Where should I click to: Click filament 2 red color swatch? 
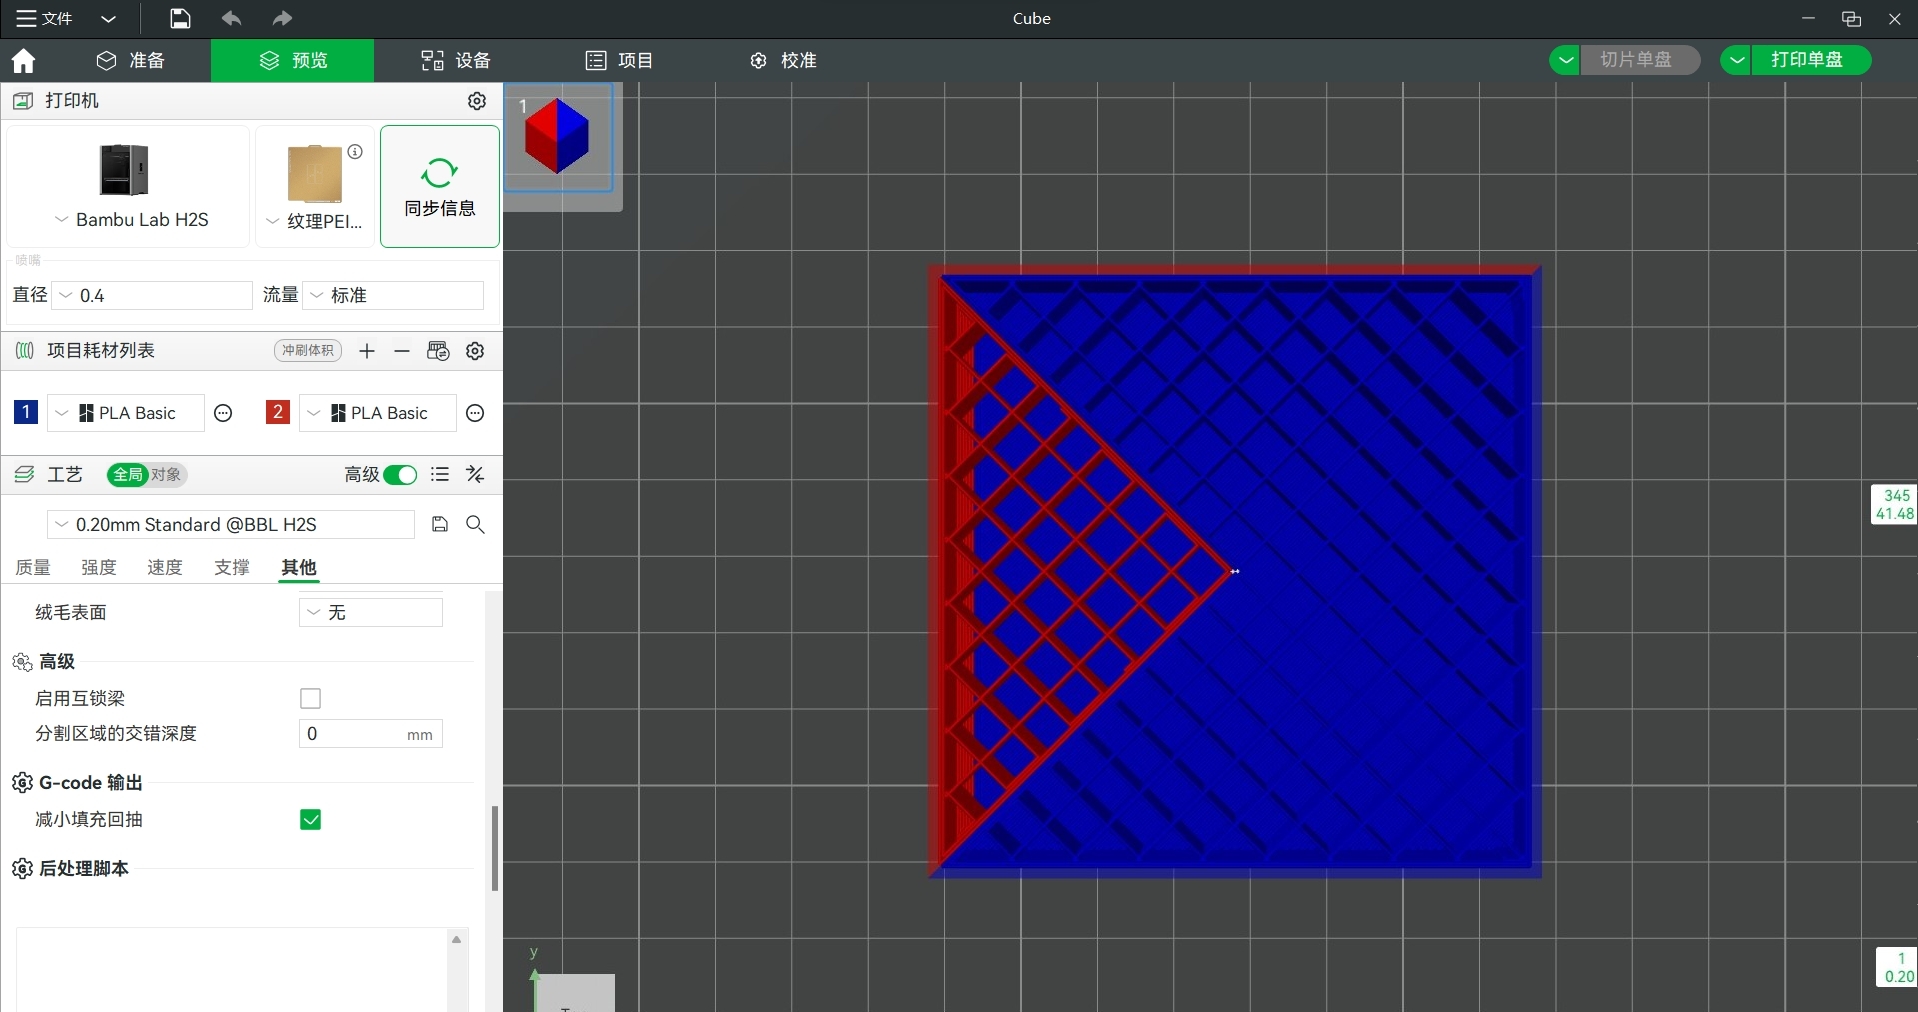point(278,412)
